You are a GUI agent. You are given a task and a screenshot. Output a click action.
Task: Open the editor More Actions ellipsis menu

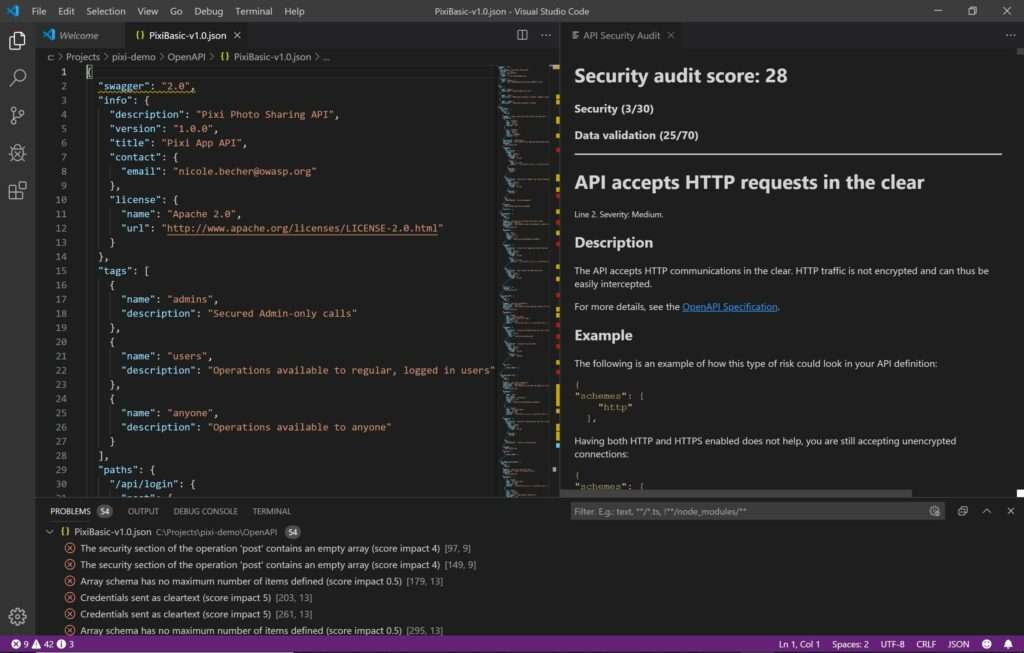click(x=545, y=34)
